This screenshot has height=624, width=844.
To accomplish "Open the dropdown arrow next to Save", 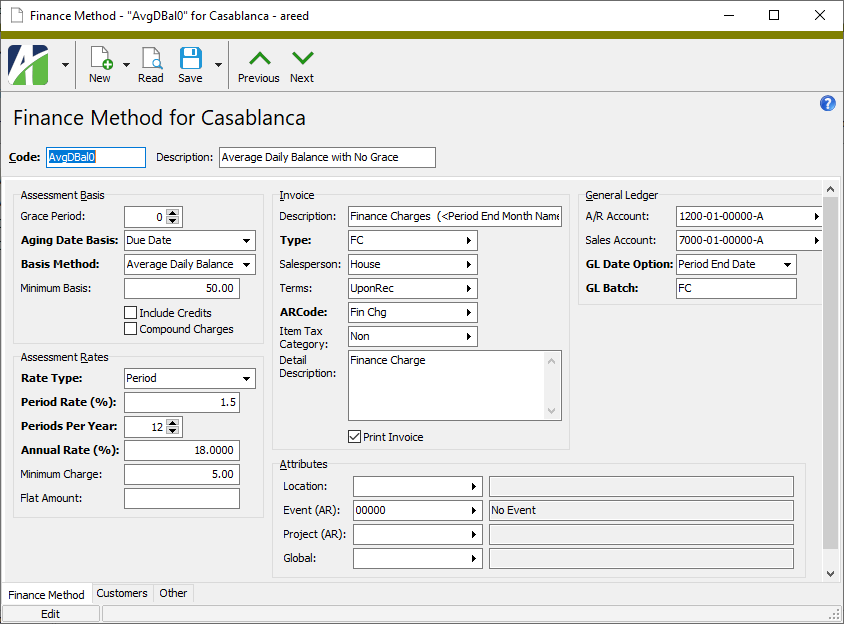I will (x=219, y=65).
